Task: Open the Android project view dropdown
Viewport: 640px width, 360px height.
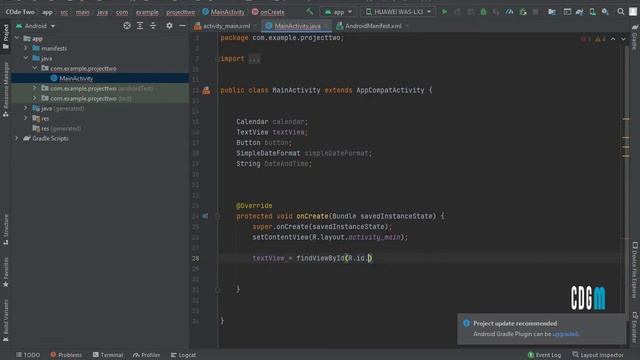Action: (x=36, y=26)
